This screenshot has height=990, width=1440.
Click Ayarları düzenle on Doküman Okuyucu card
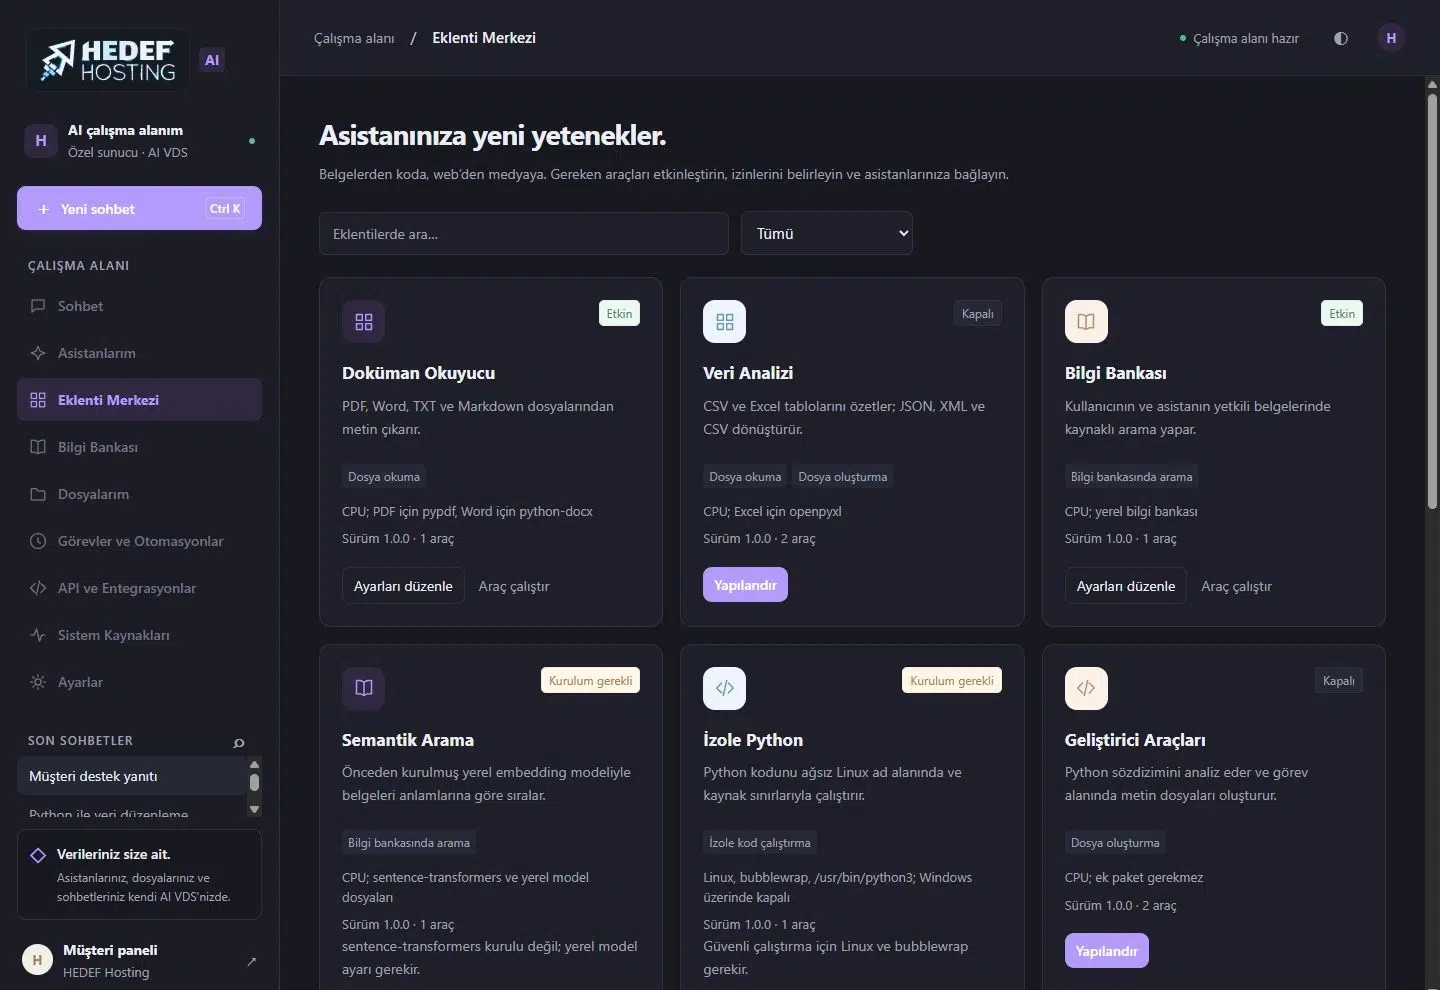coord(403,586)
